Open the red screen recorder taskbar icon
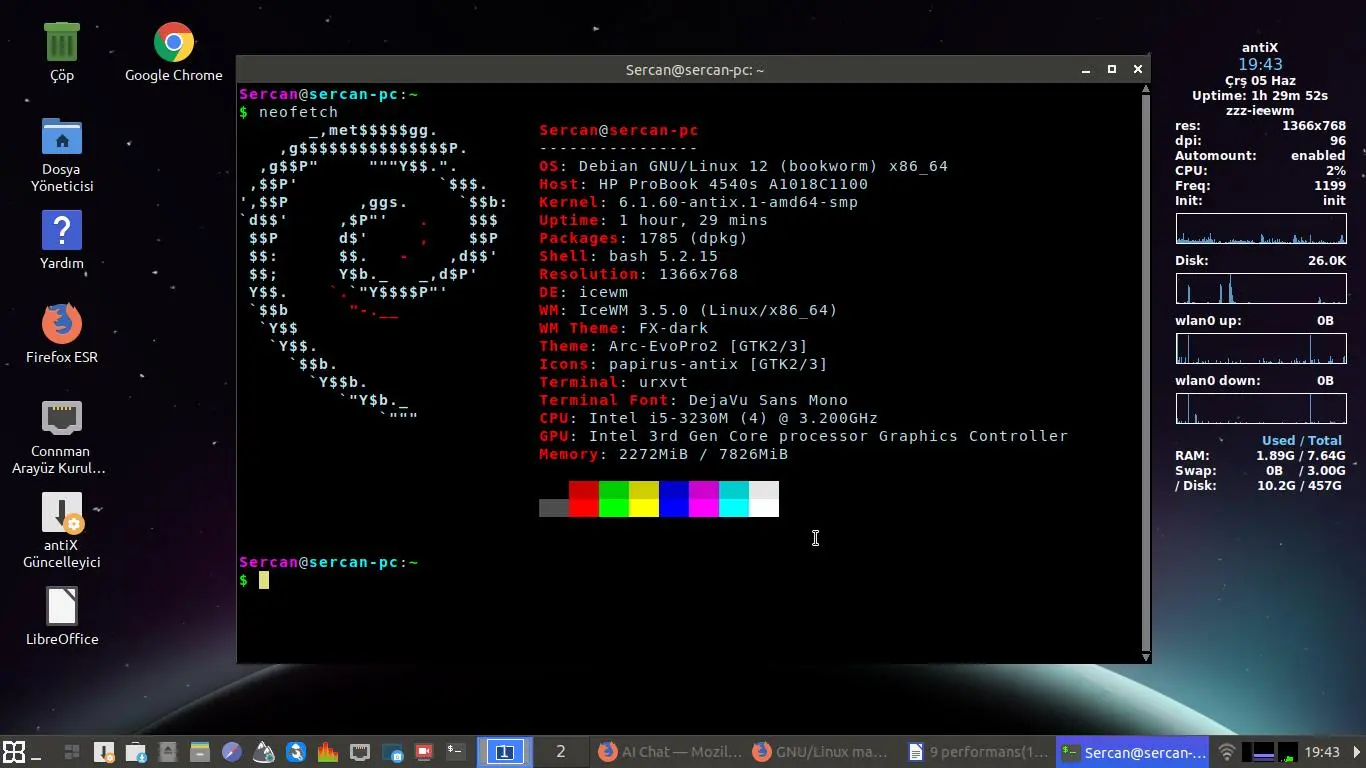 (424, 752)
